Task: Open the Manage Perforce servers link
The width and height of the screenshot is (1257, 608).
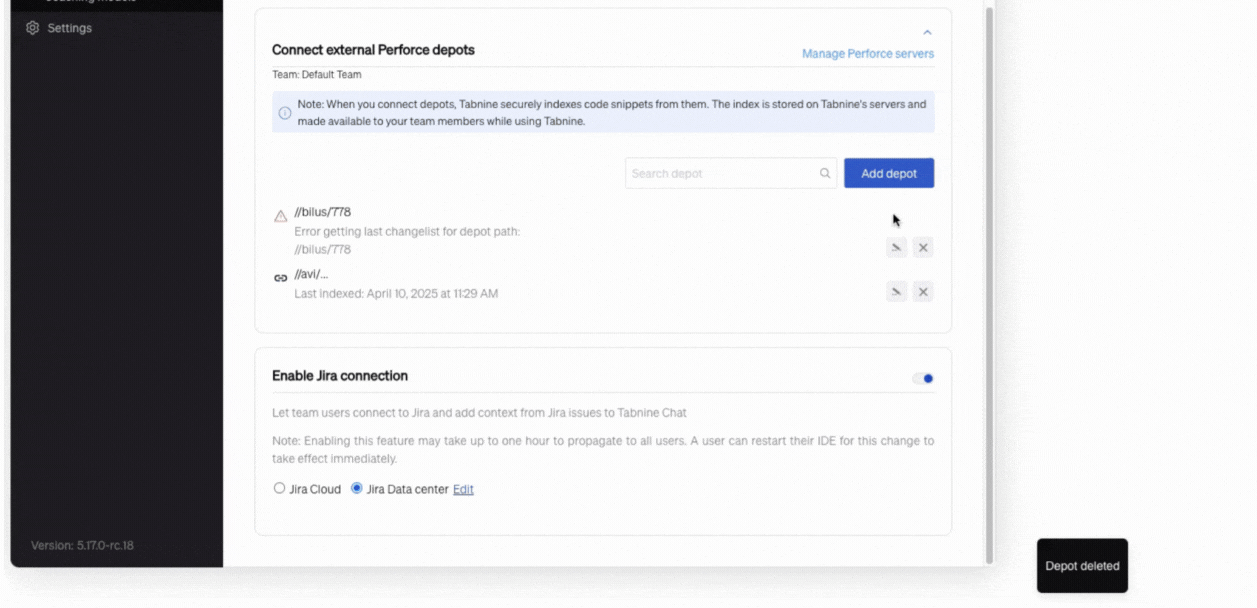Action: pos(867,54)
